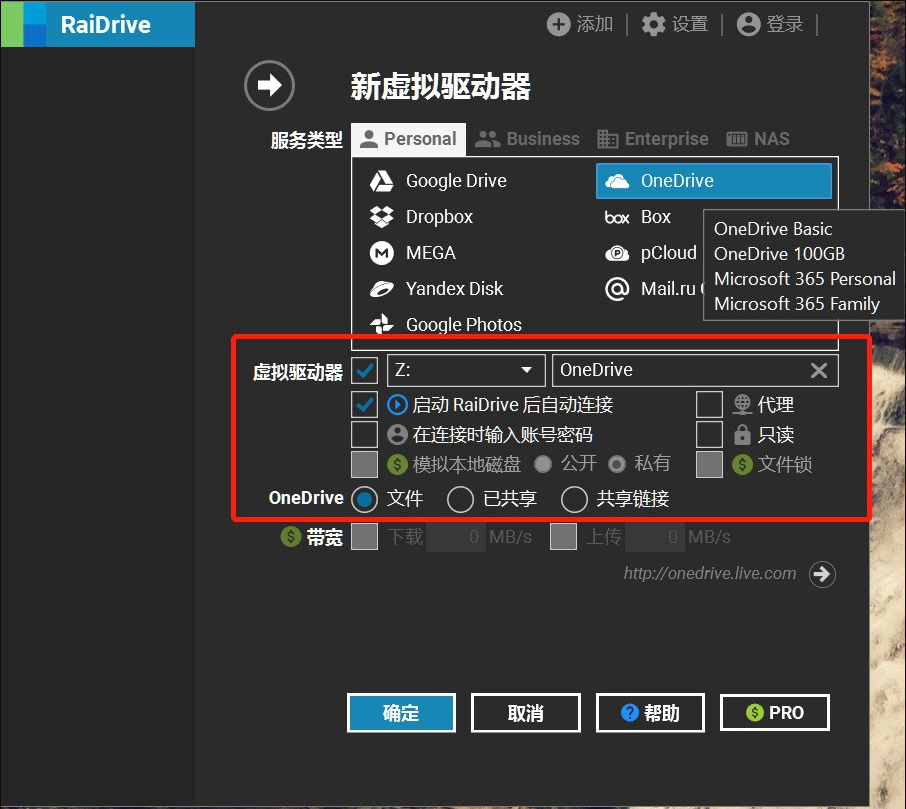Image resolution: width=906 pixels, height=809 pixels.
Task: Select Mail.ru at-sign icon
Action: pyautogui.click(x=617, y=288)
